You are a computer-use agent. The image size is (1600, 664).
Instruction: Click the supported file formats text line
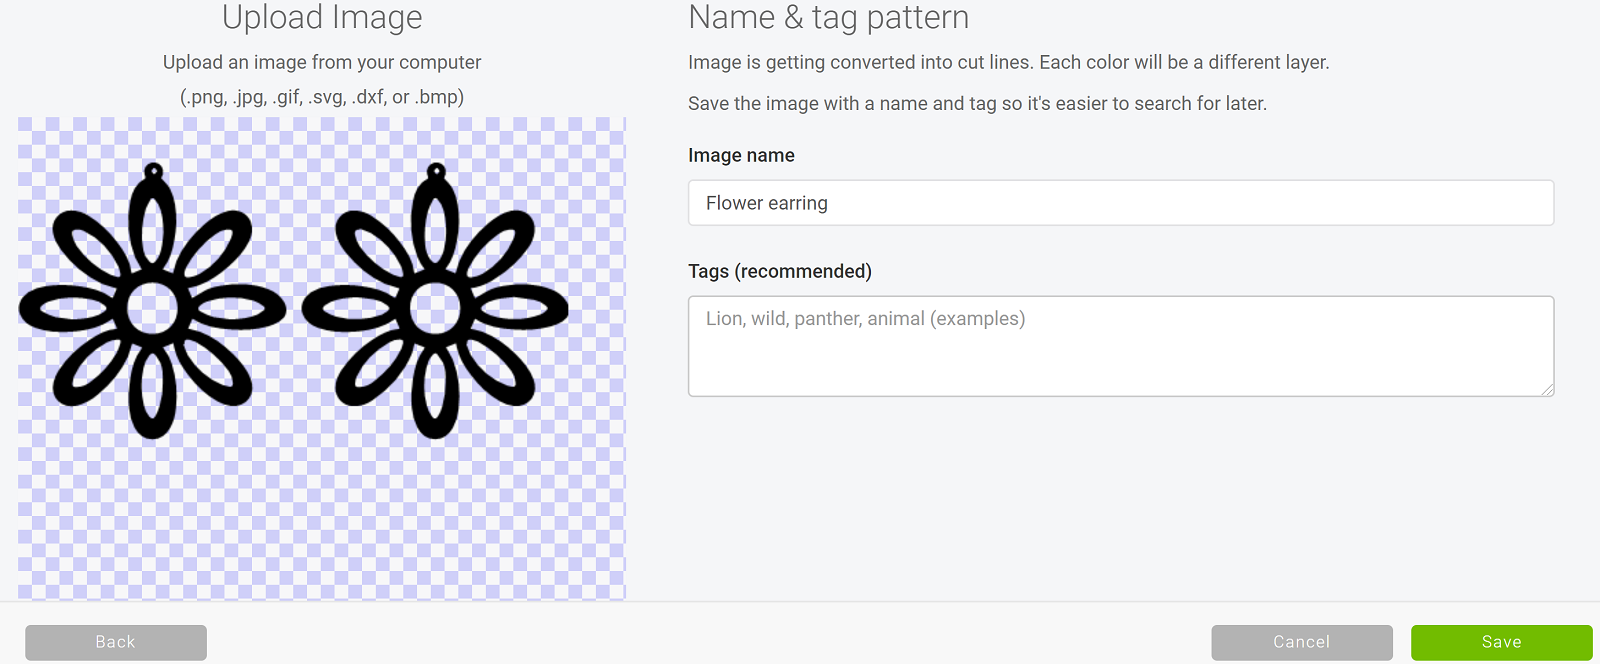[x=322, y=97]
